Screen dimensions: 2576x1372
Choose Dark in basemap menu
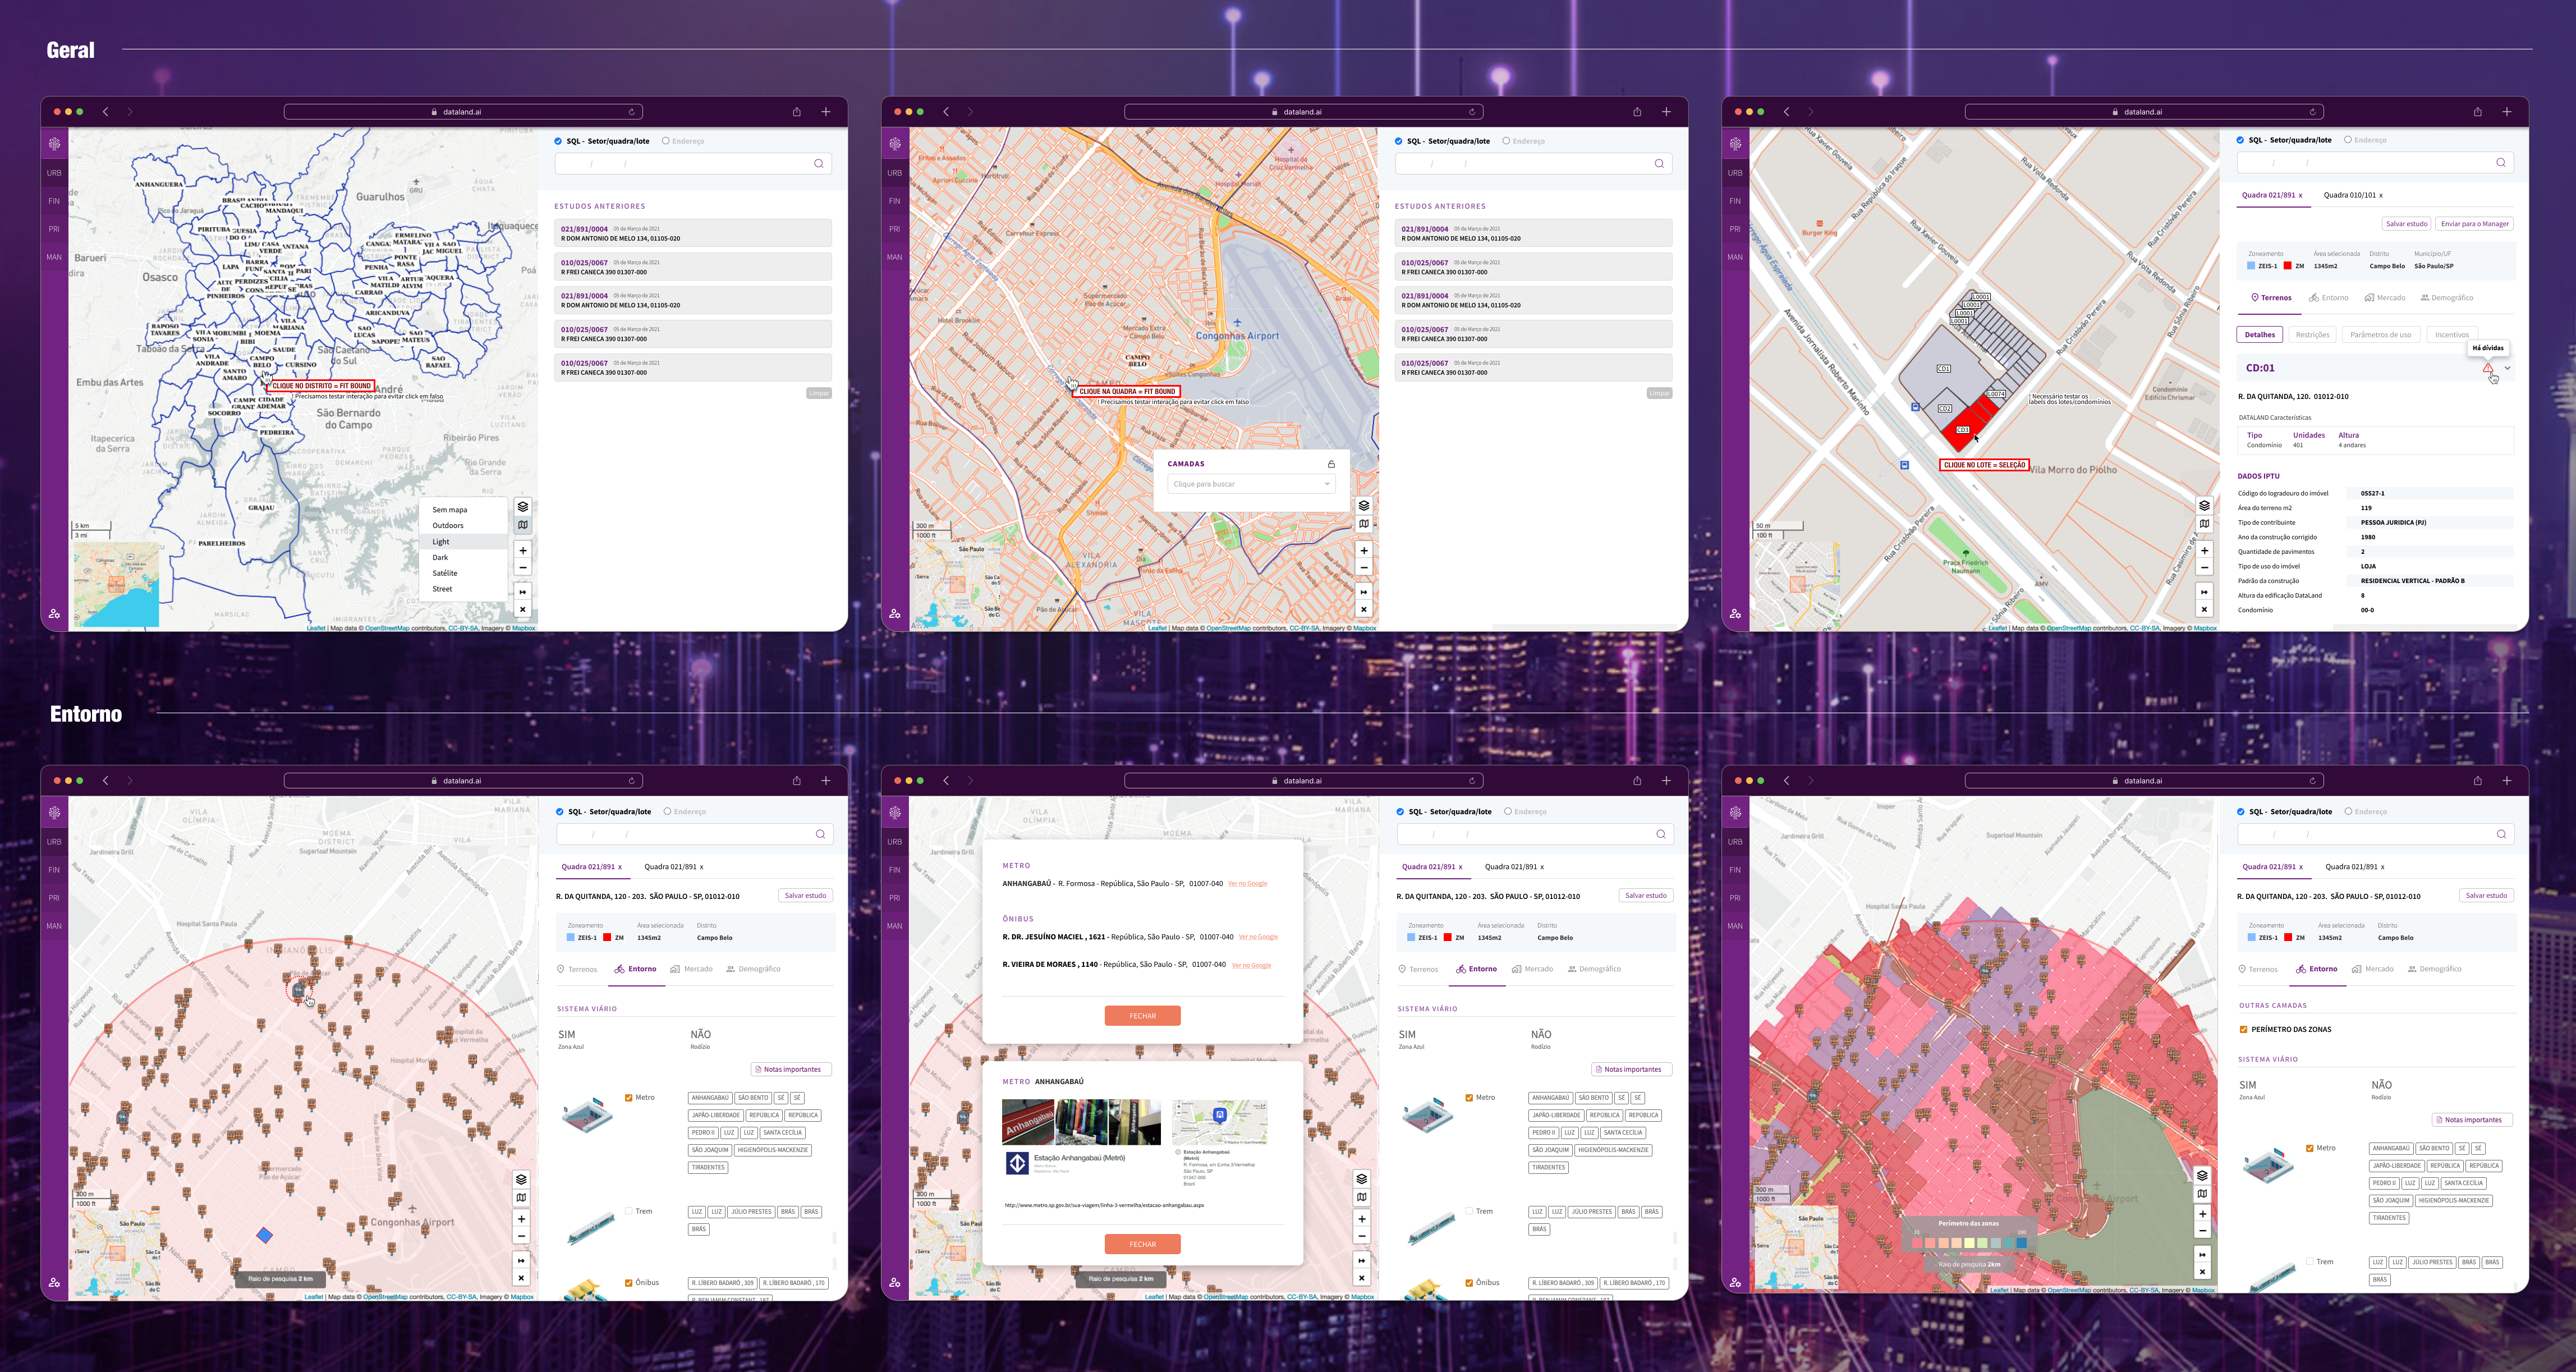[x=440, y=557]
